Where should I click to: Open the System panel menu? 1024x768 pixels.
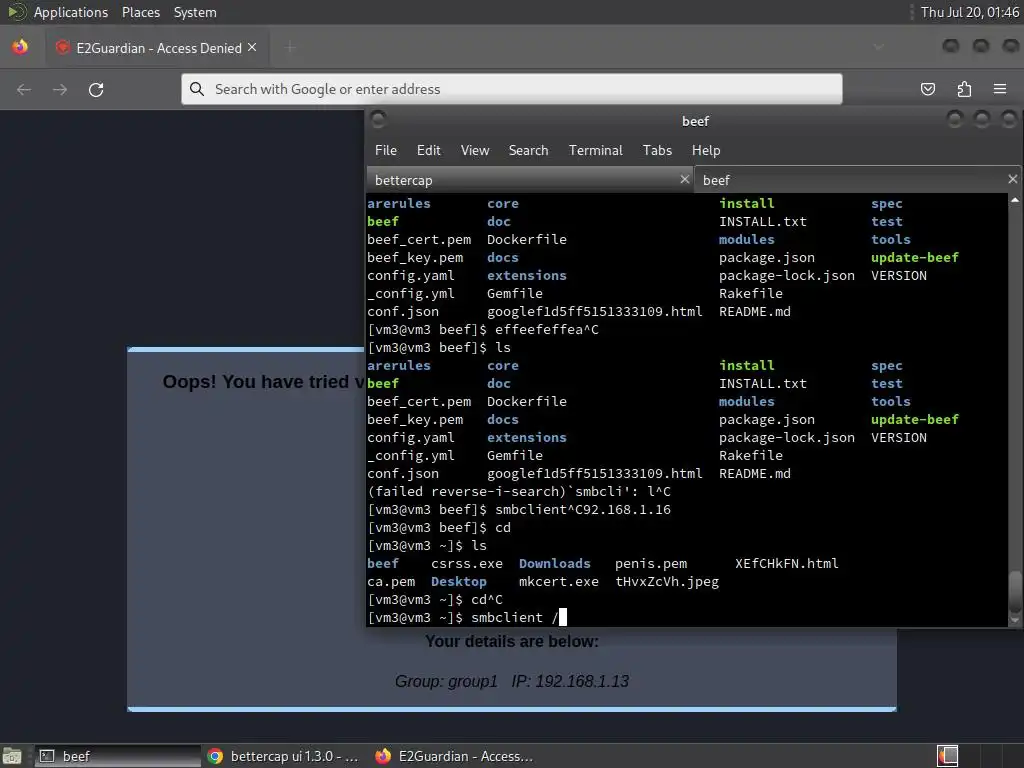pos(195,12)
